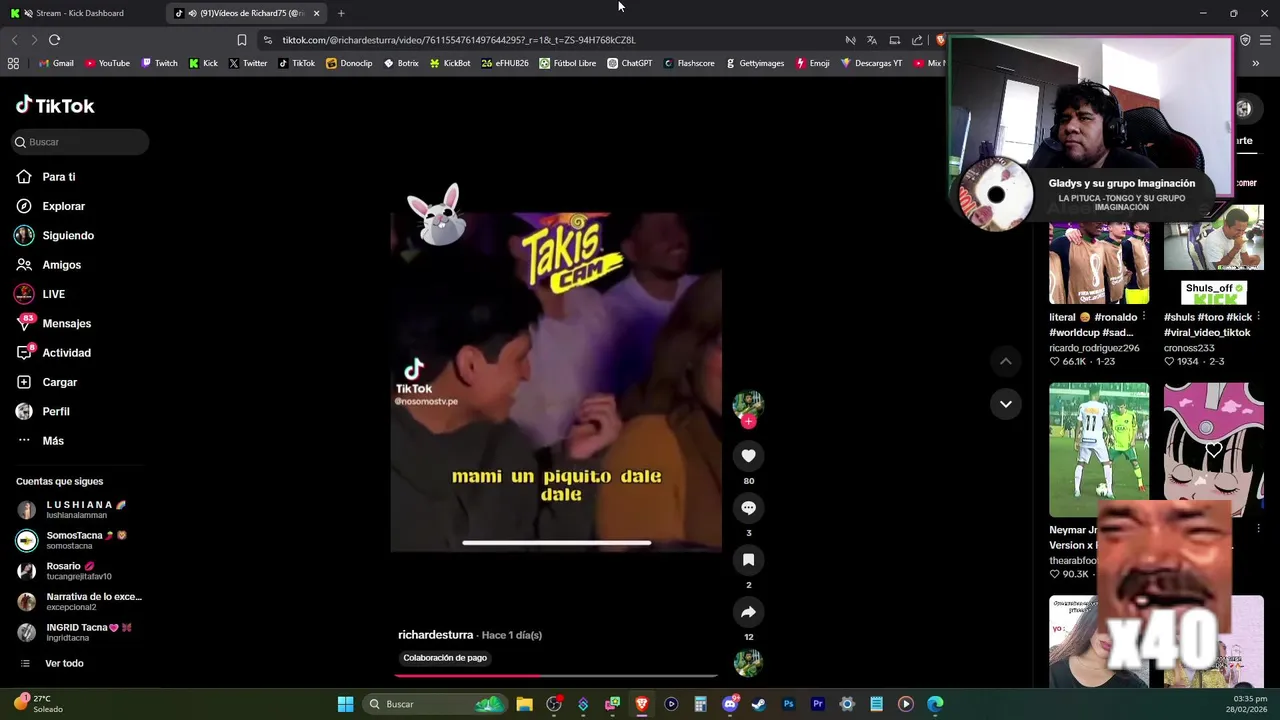
Task: Open Photoshop from taskbar
Action: point(788,704)
